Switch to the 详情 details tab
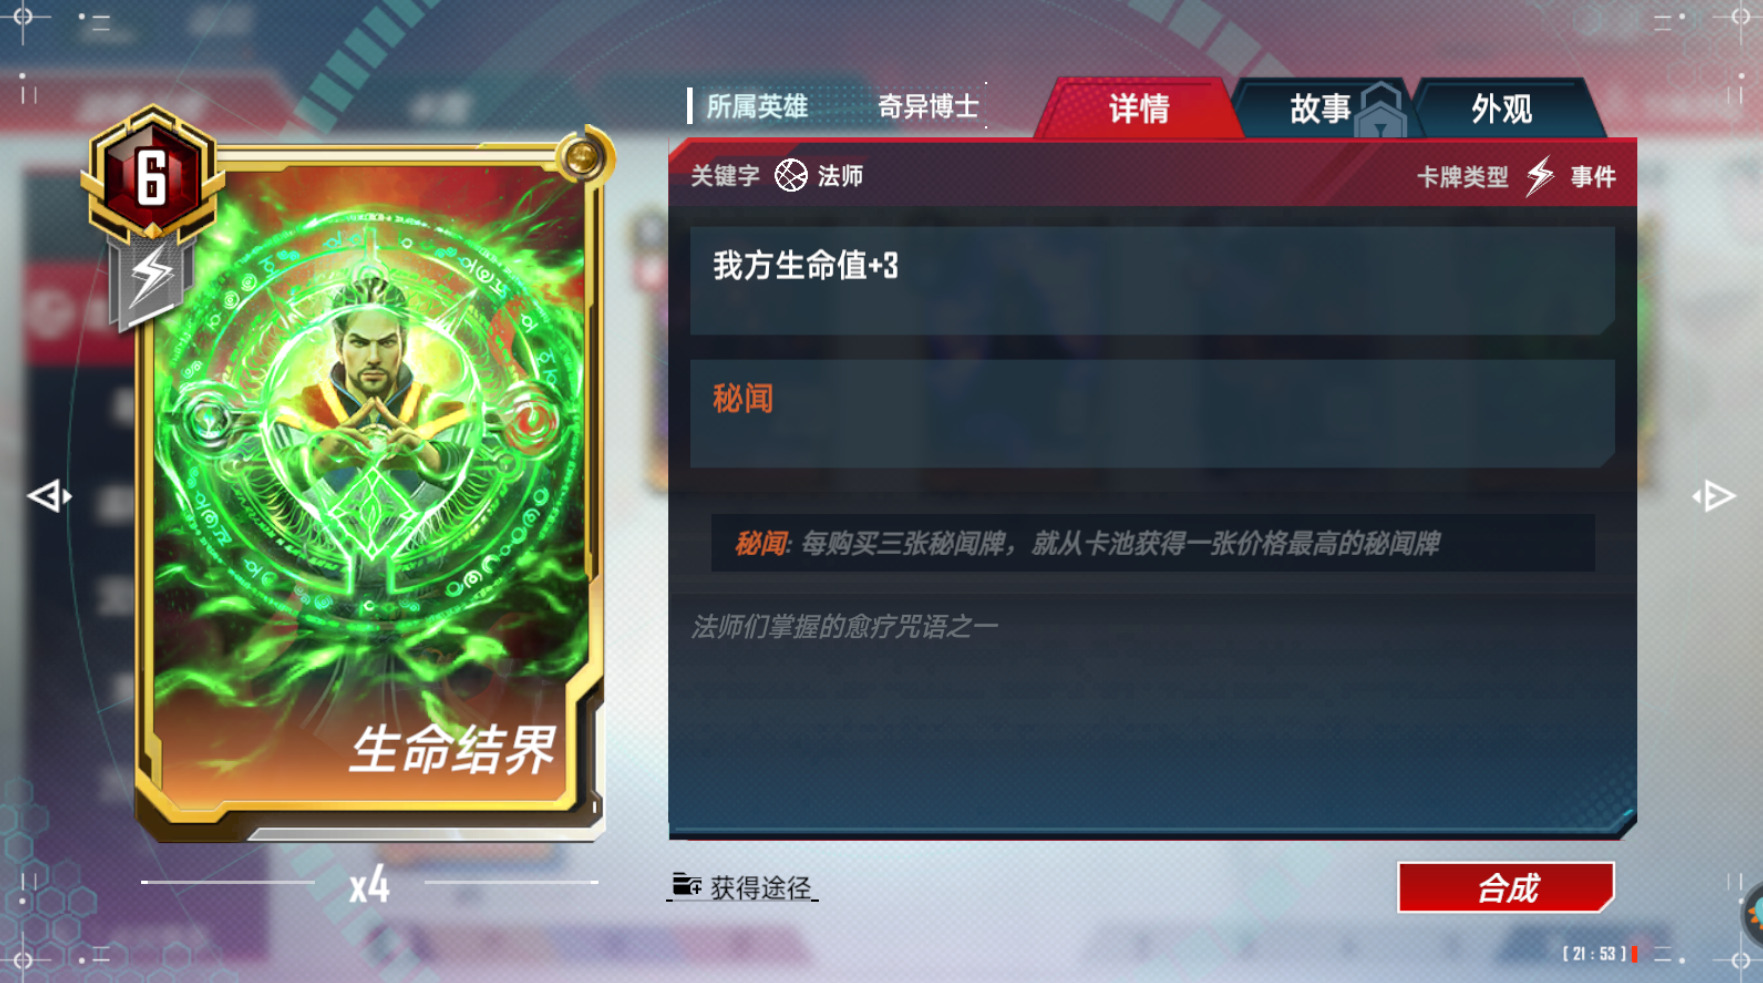 pyautogui.click(x=1138, y=108)
